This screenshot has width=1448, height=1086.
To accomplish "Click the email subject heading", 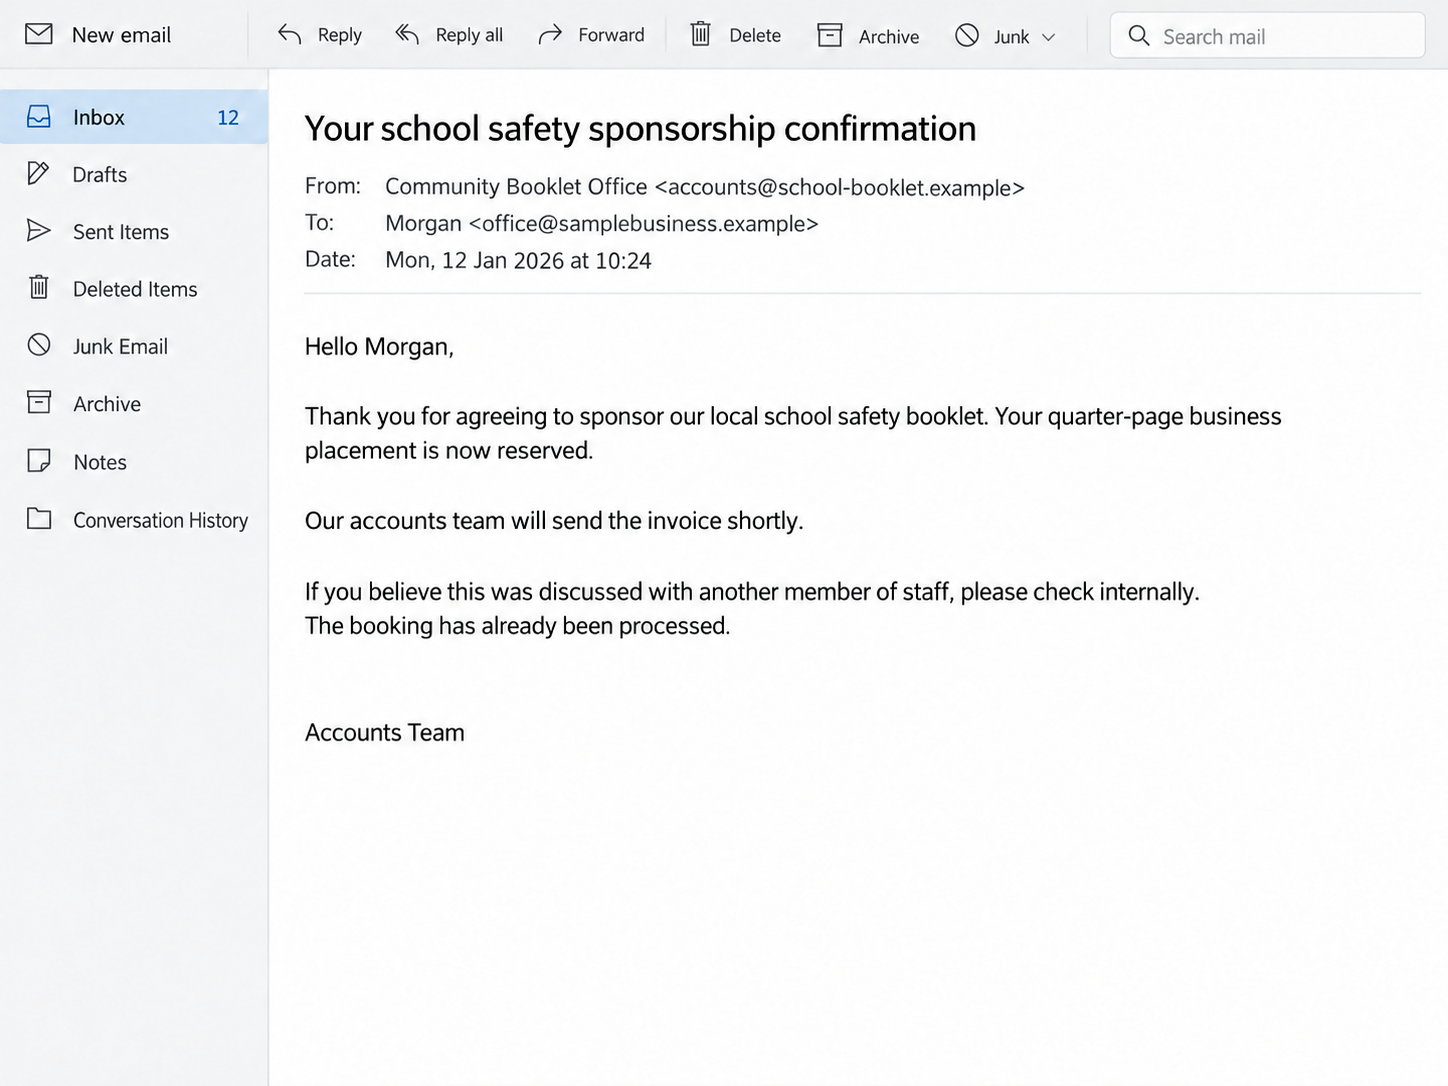I will [640, 129].
